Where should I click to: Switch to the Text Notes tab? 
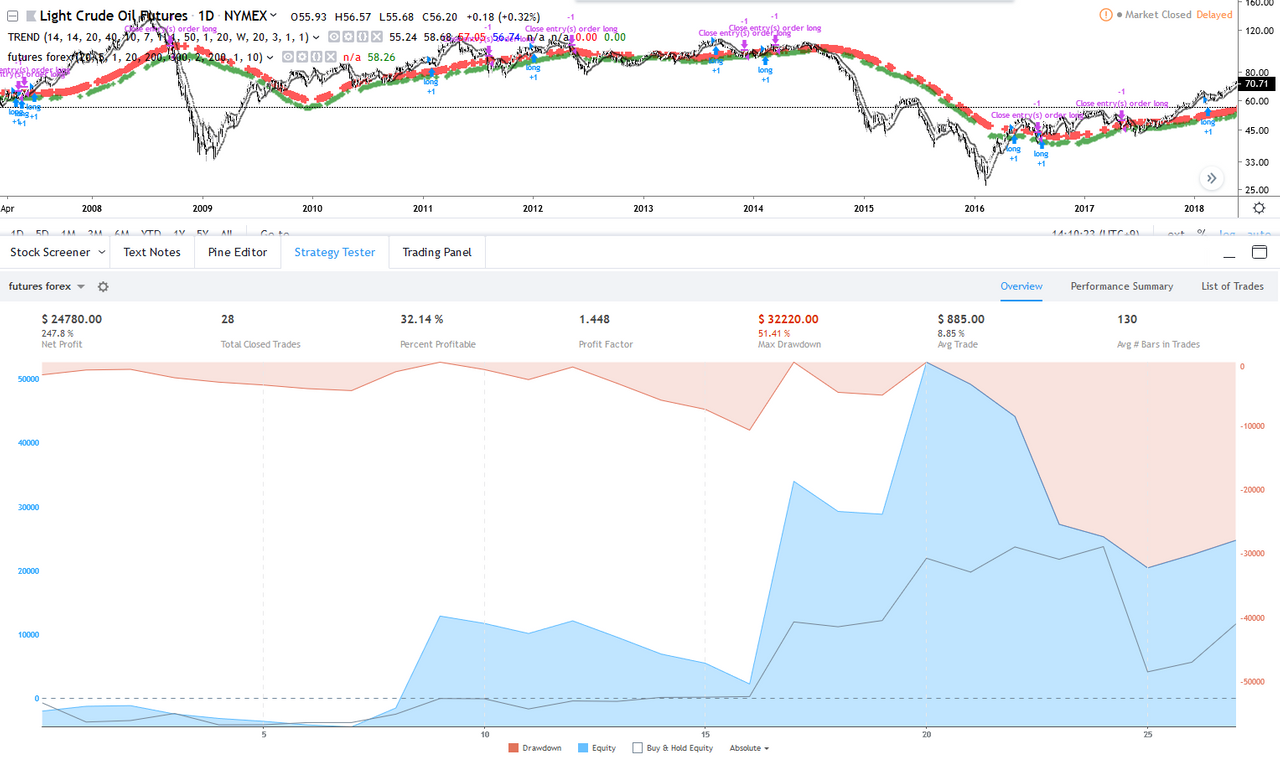152,252
